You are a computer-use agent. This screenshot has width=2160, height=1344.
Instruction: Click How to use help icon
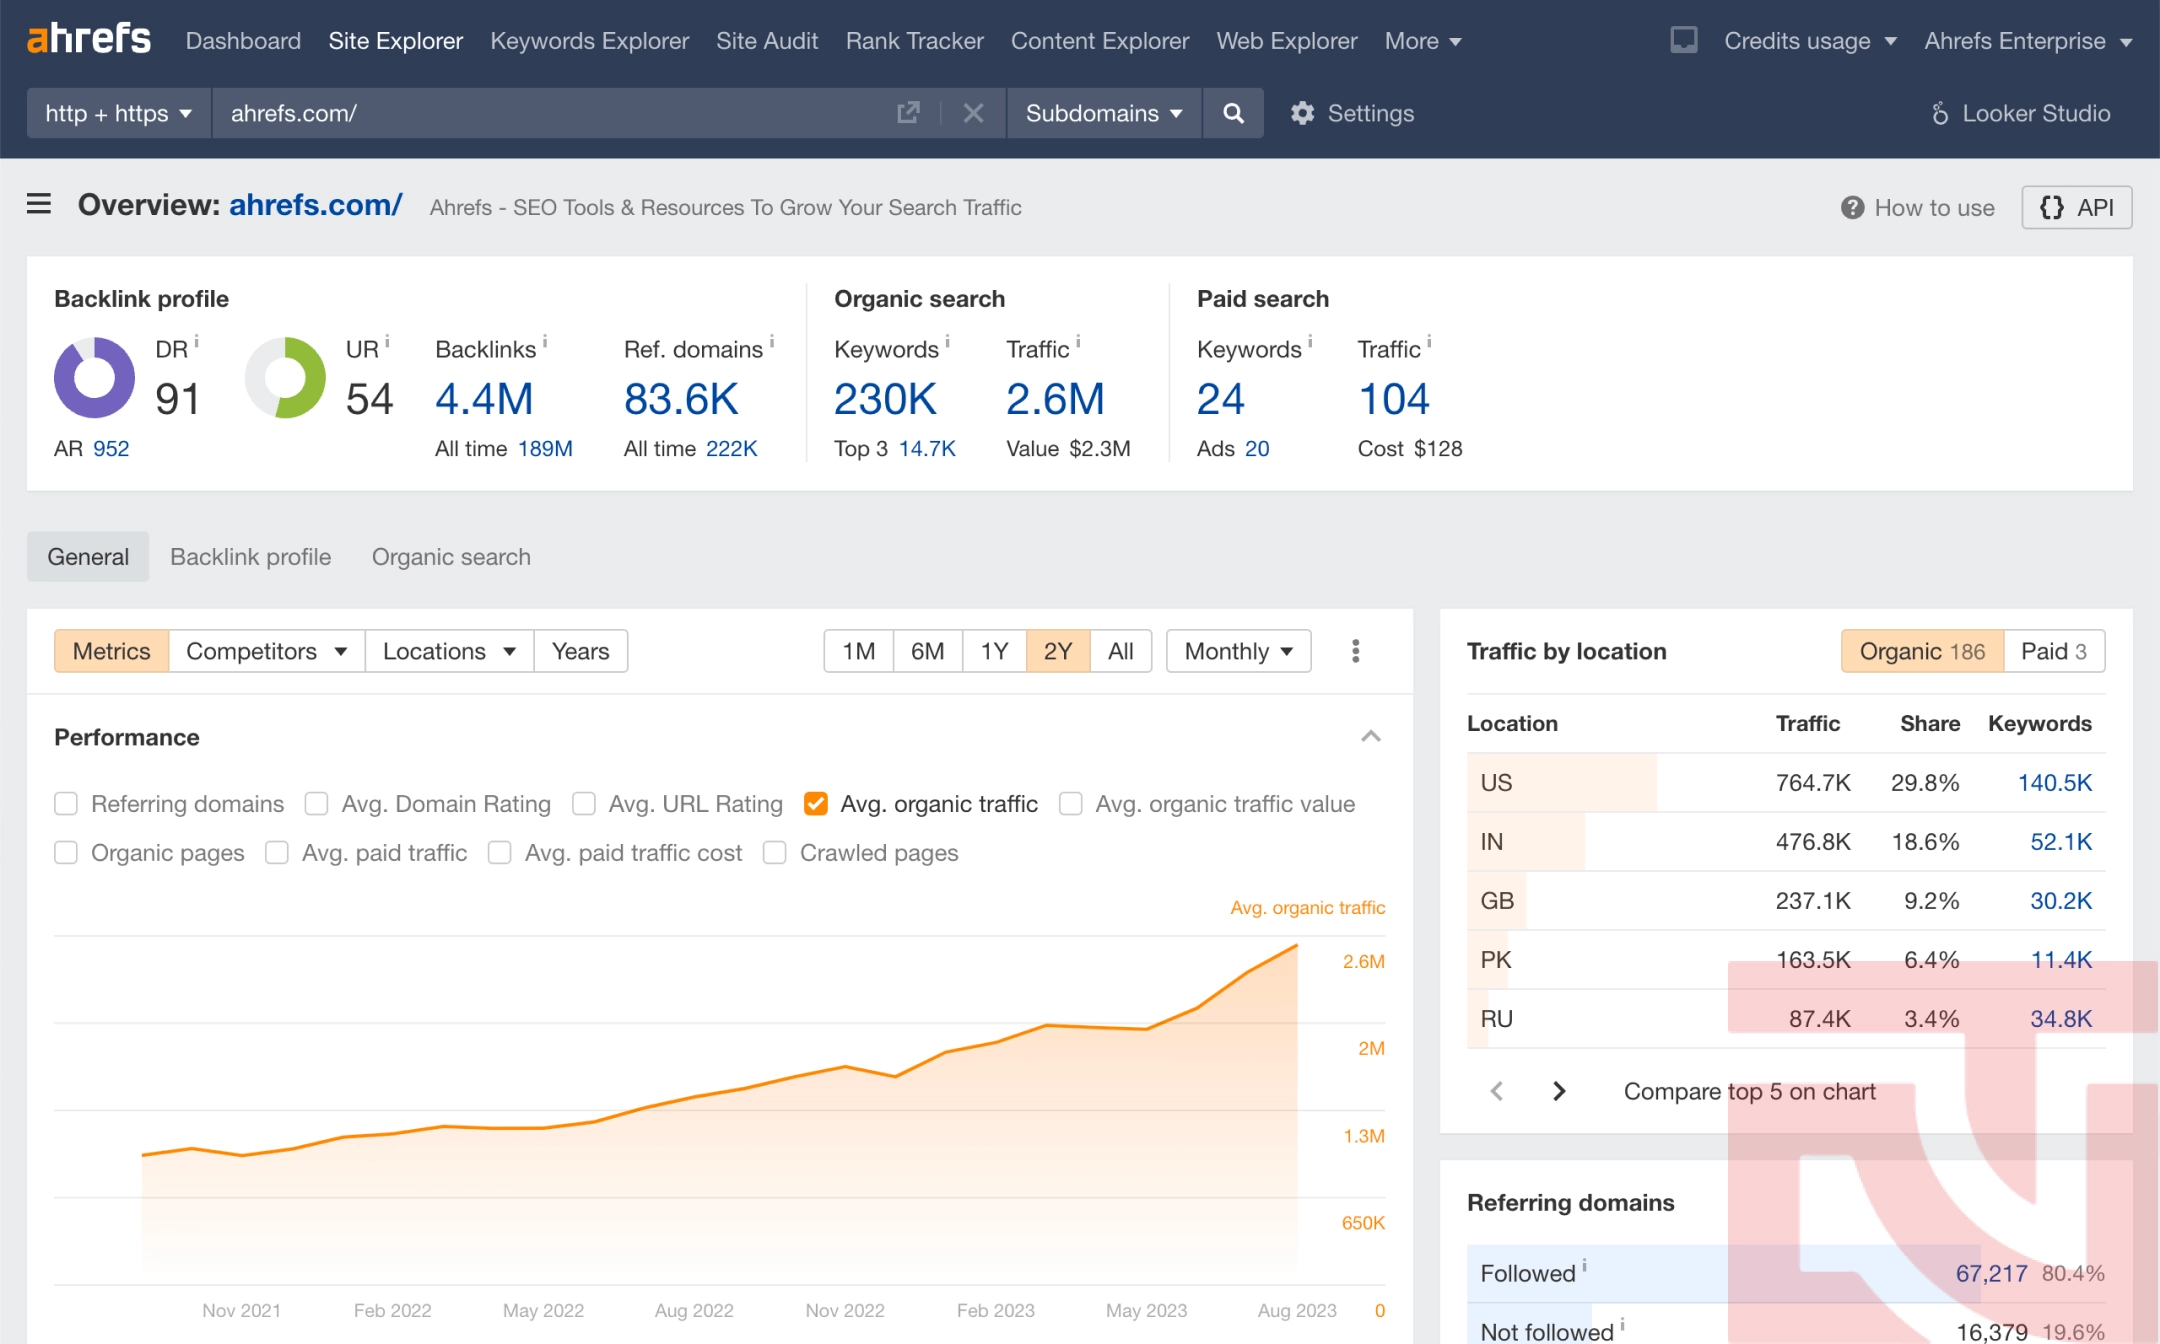[x=1852, y=207]
